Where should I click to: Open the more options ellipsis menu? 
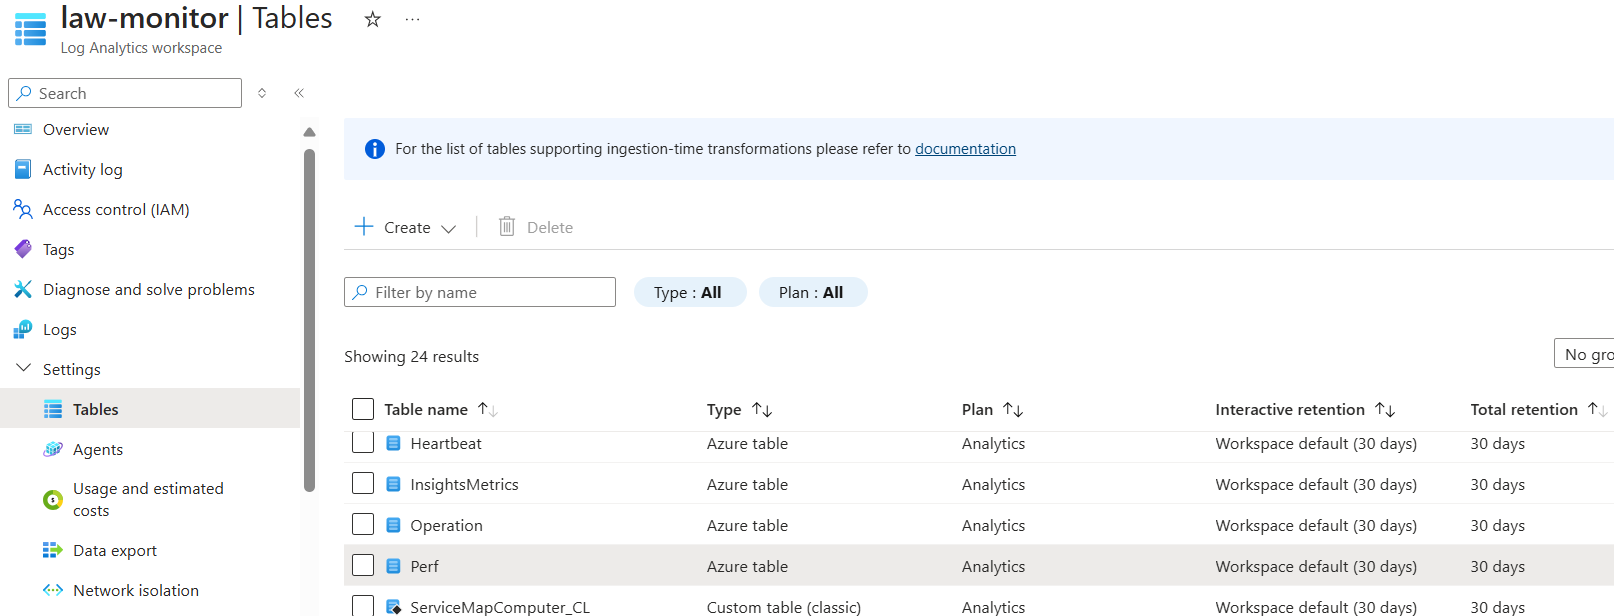(x=412, y=19)
